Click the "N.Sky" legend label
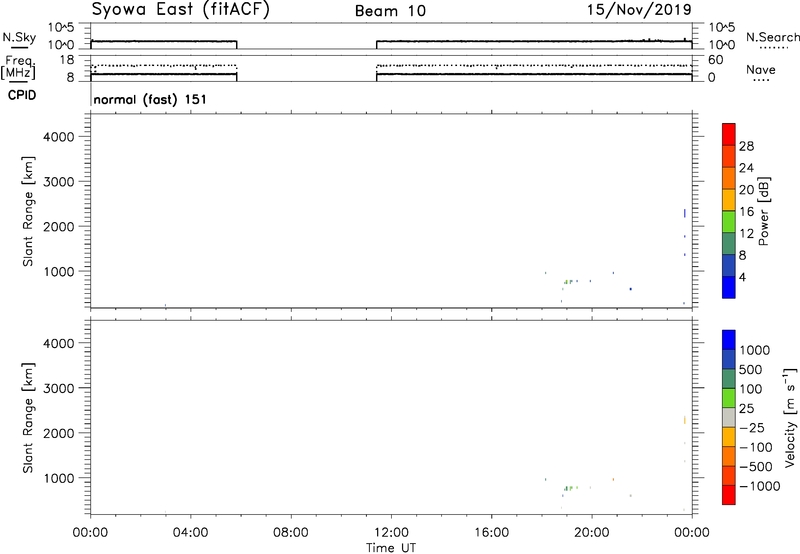800x554 pixels. click(x=19, y=38)
